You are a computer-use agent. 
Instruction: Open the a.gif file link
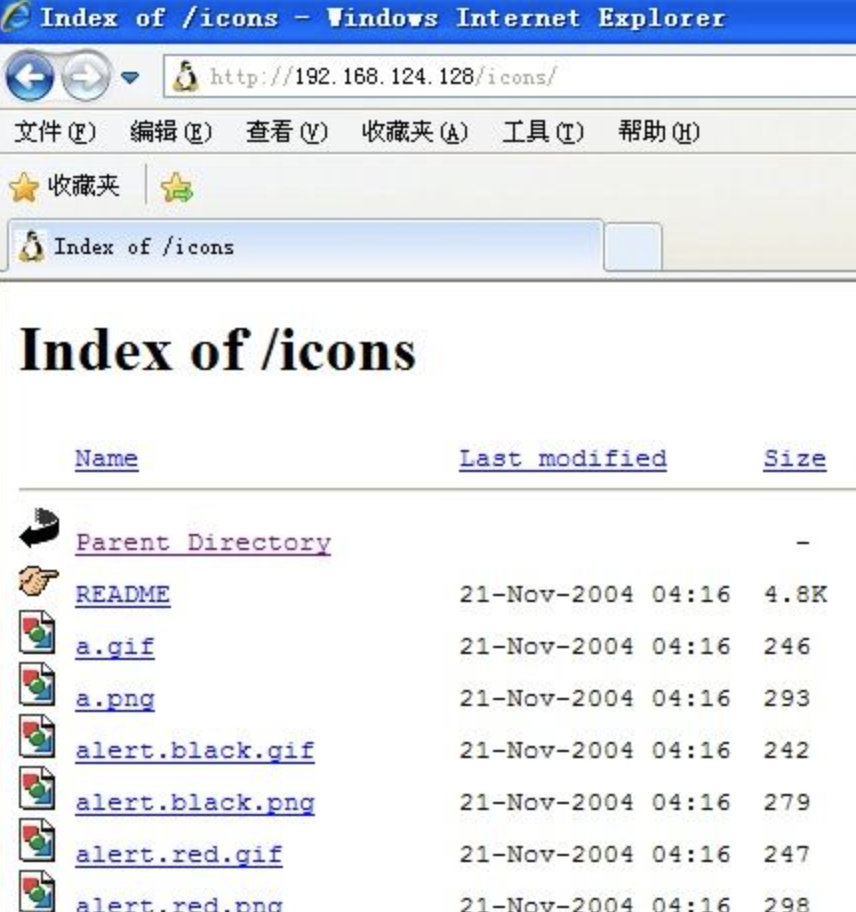(x=115, y=647)
